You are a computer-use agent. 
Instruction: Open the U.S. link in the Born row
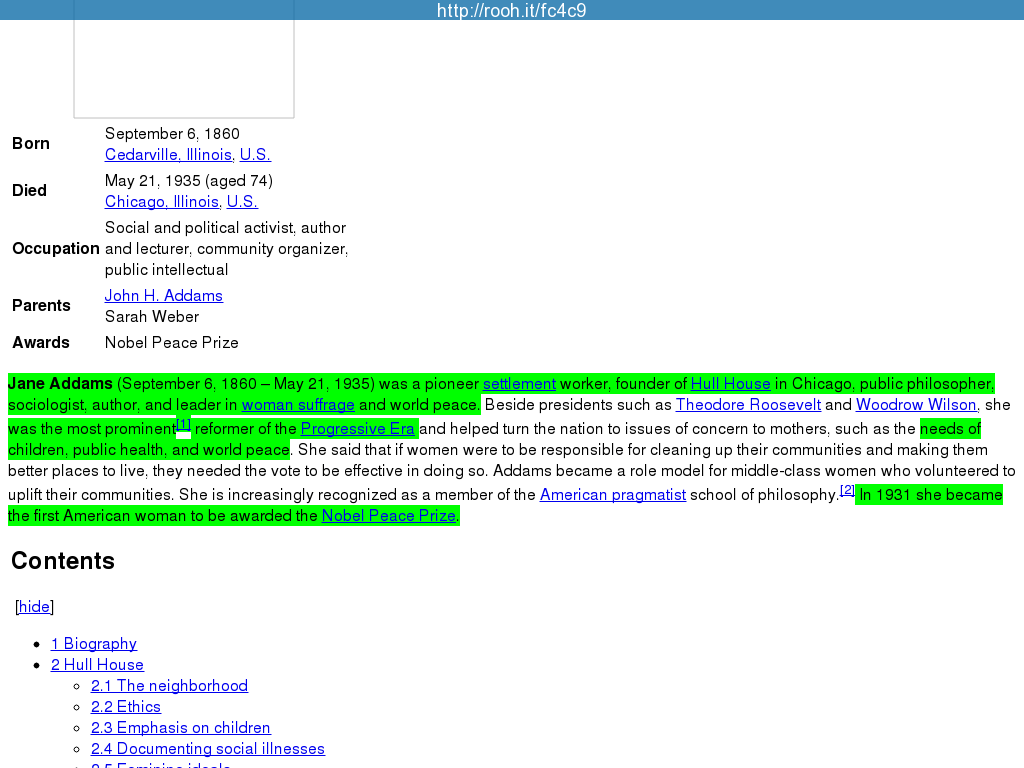[x=255, y=155]
